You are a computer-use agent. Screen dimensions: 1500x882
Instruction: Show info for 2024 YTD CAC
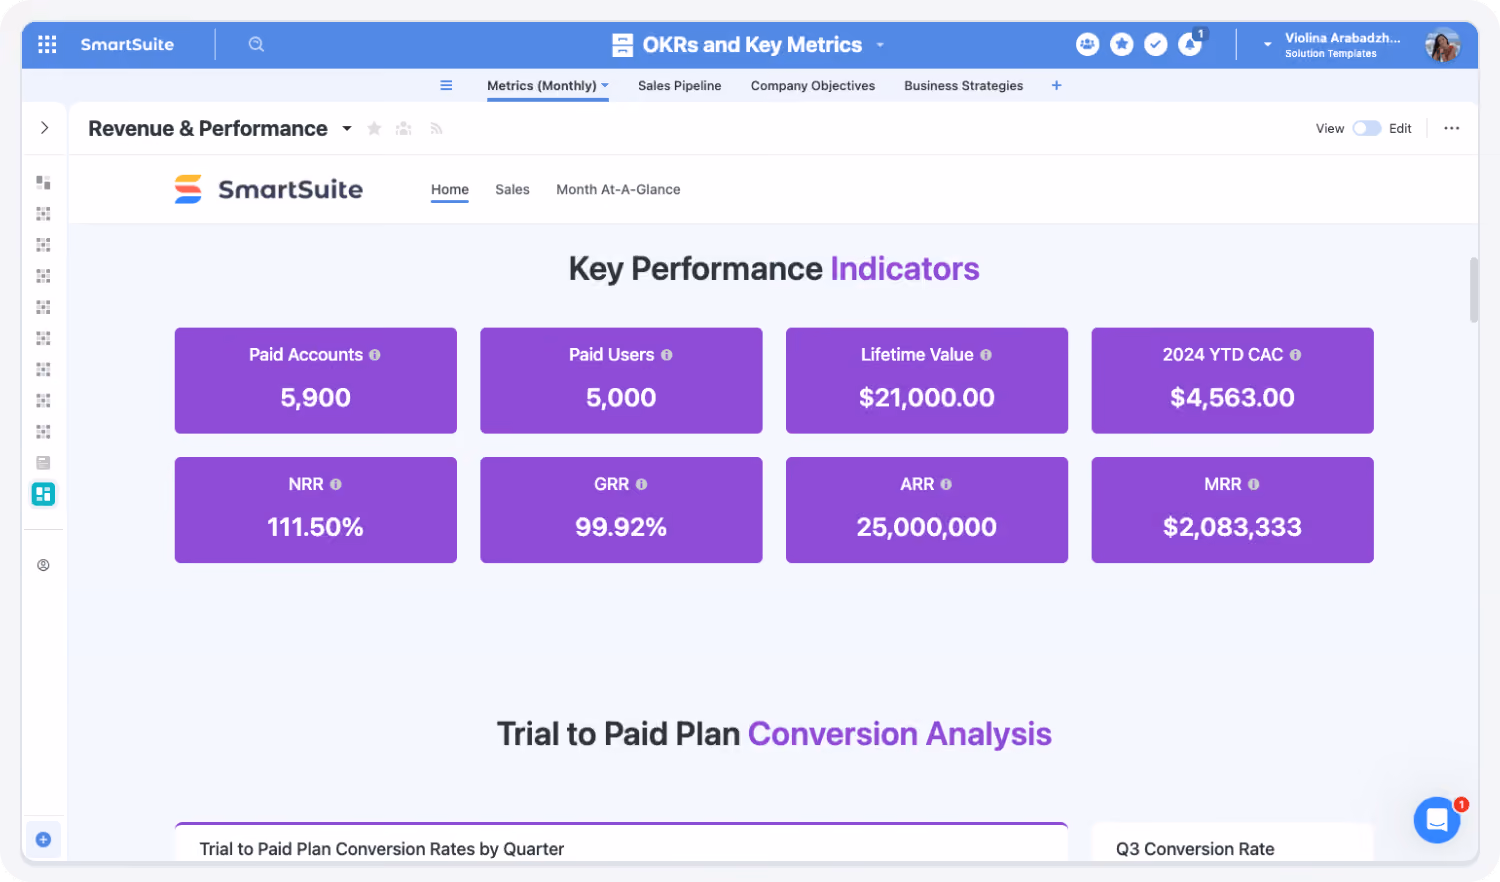(1295, 355)
